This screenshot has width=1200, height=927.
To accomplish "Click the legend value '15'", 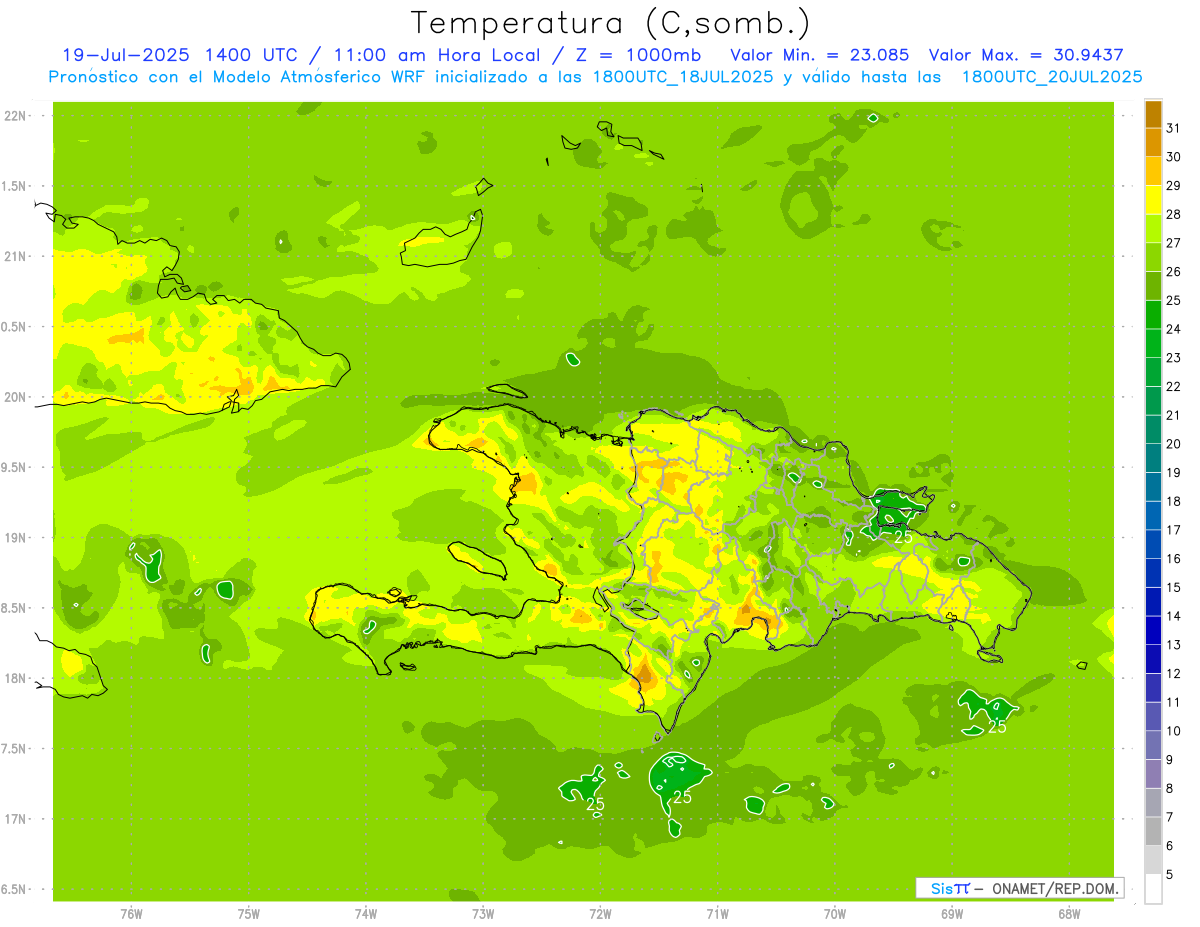I will pyautogui.click(x=1174, y=588).
